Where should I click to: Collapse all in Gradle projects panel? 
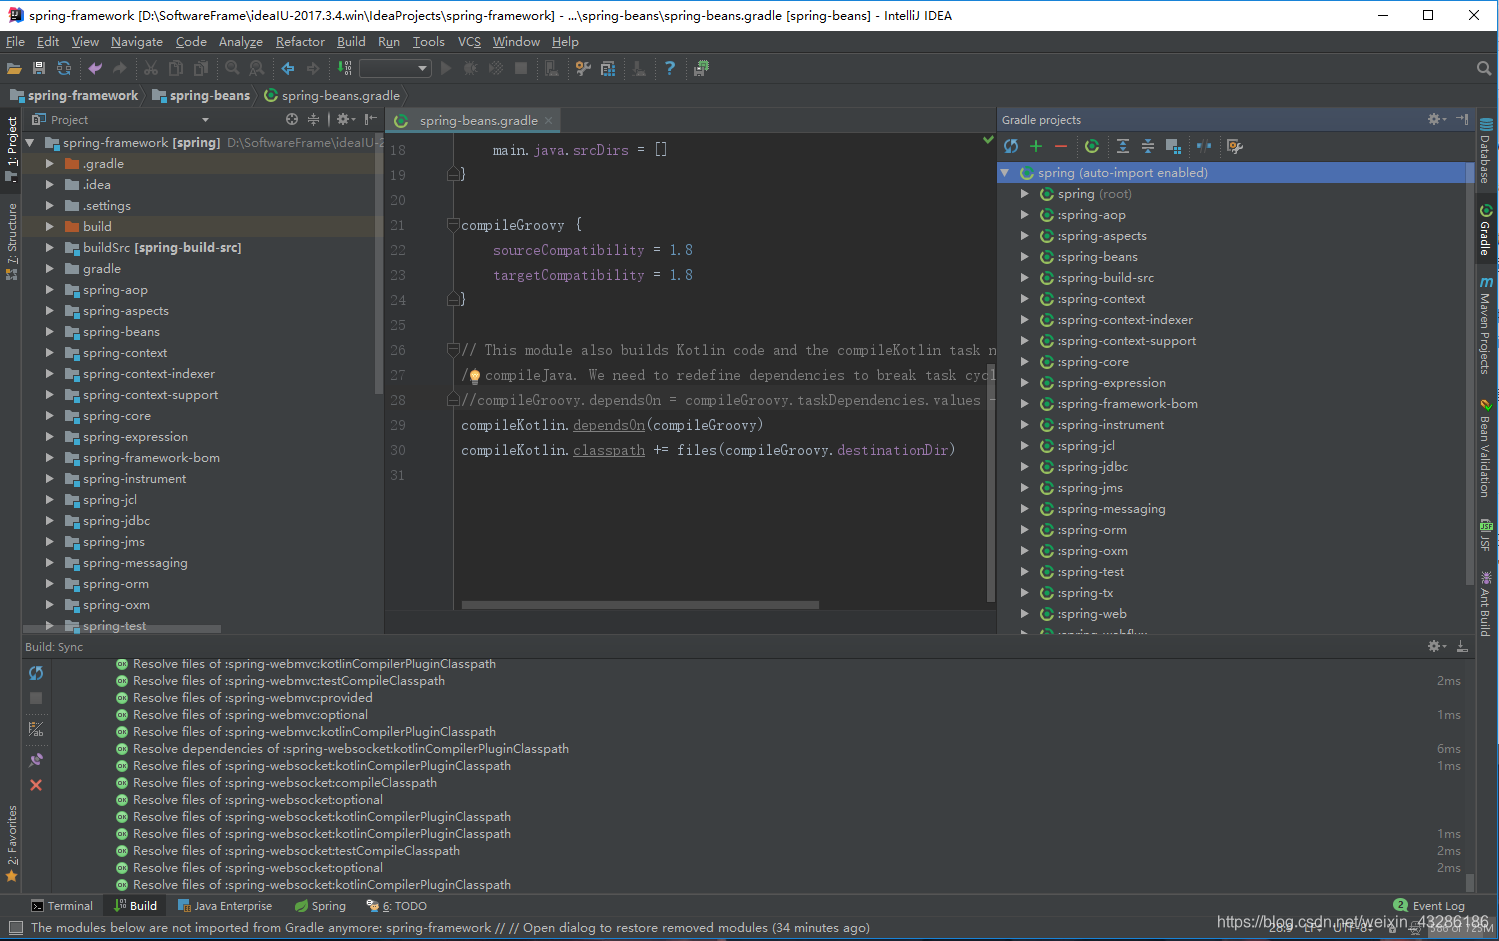point(1148,147)
